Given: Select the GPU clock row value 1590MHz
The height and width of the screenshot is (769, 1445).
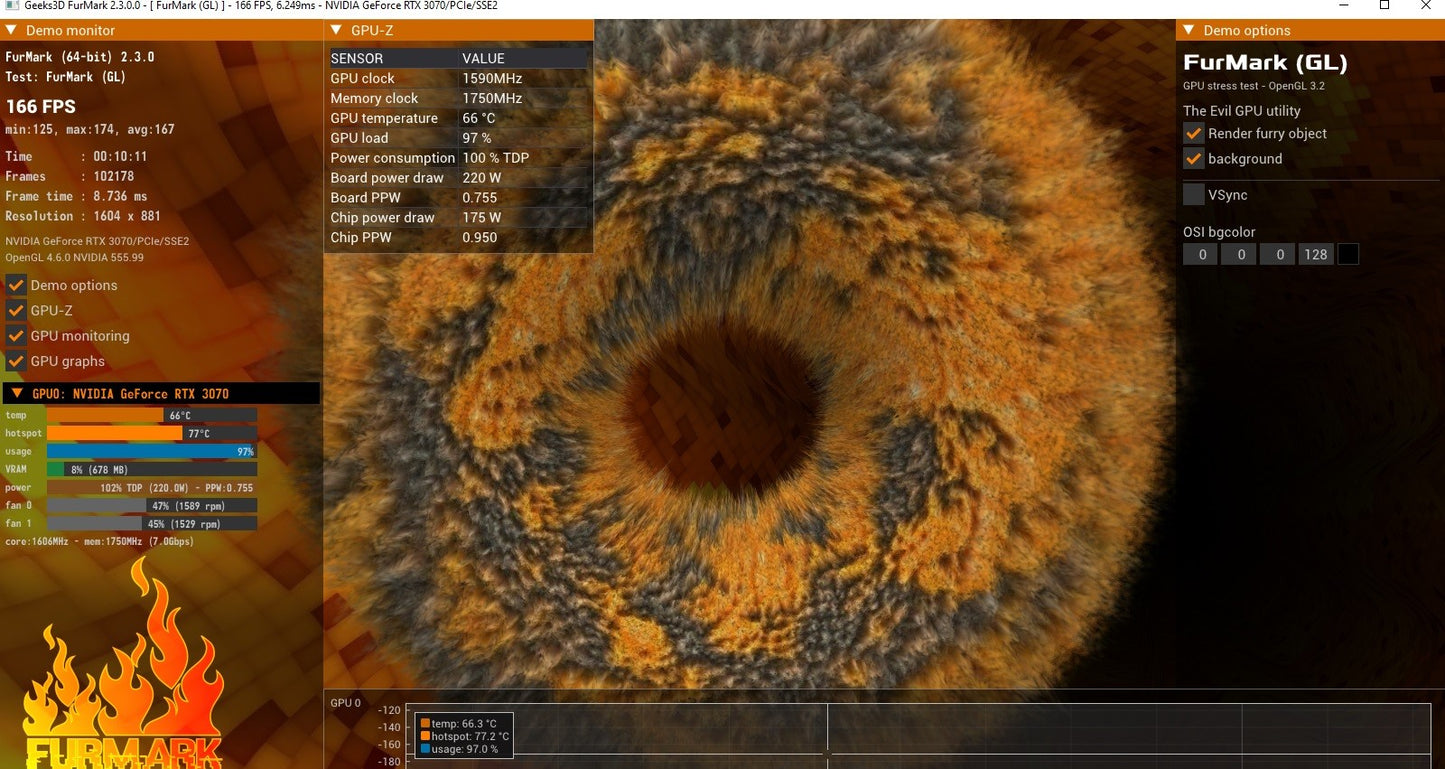Looking at the screenshot, I should click(492, 78).
